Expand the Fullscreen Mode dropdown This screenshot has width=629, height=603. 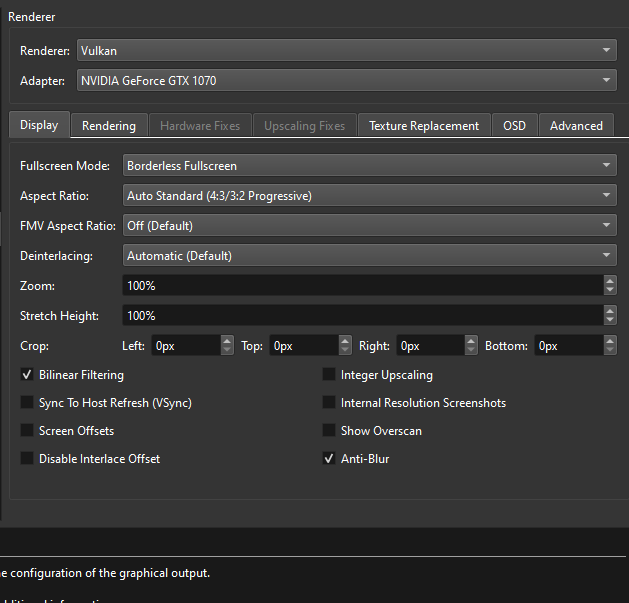[369, 165]
